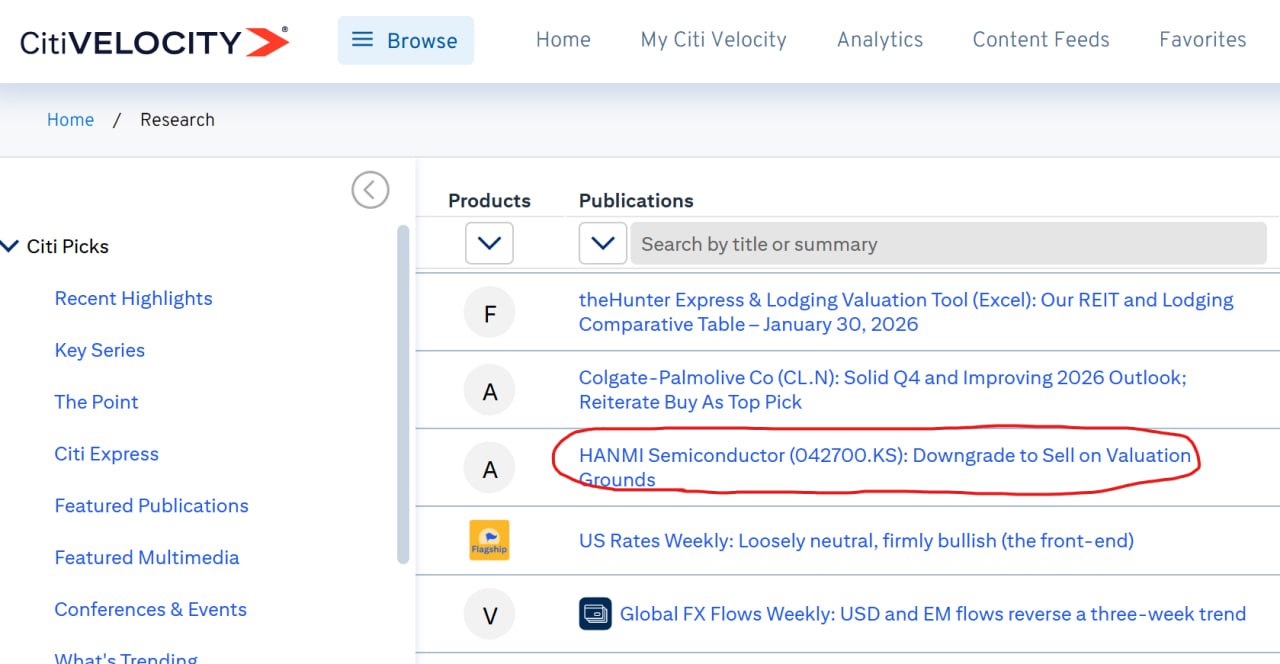Click the Products column header

click(x=489, y=200)
